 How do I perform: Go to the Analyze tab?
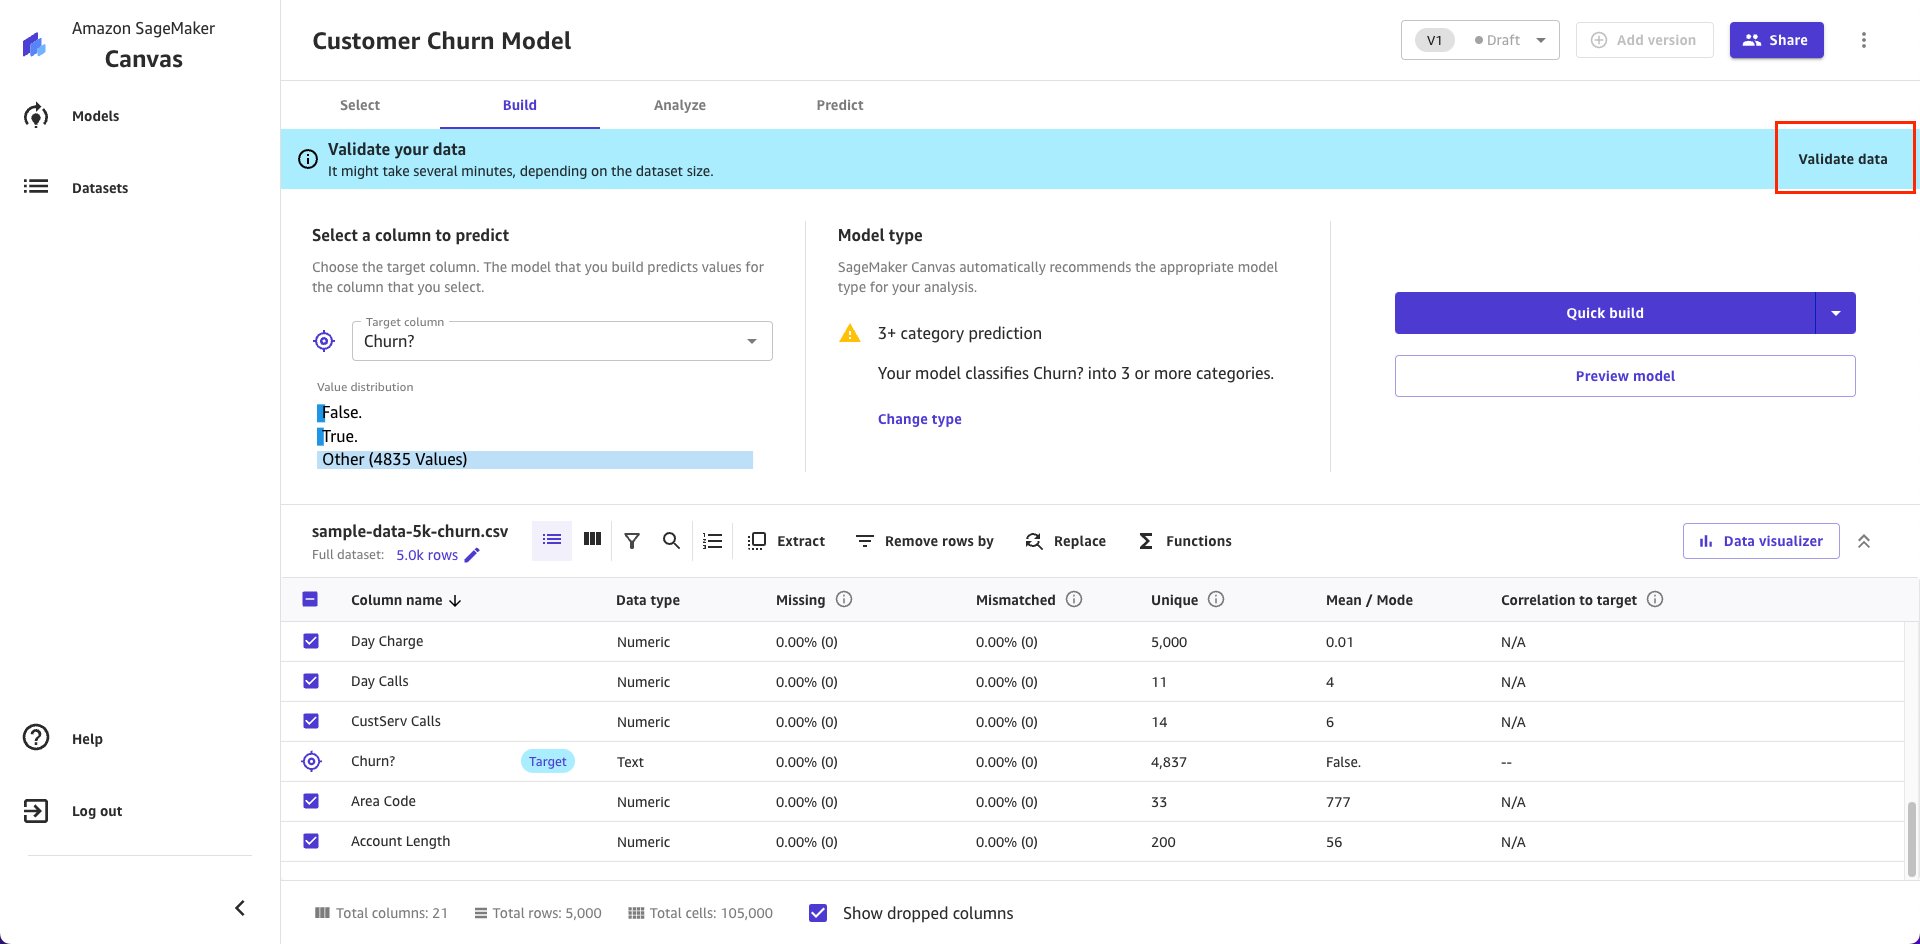pos(680,105)
